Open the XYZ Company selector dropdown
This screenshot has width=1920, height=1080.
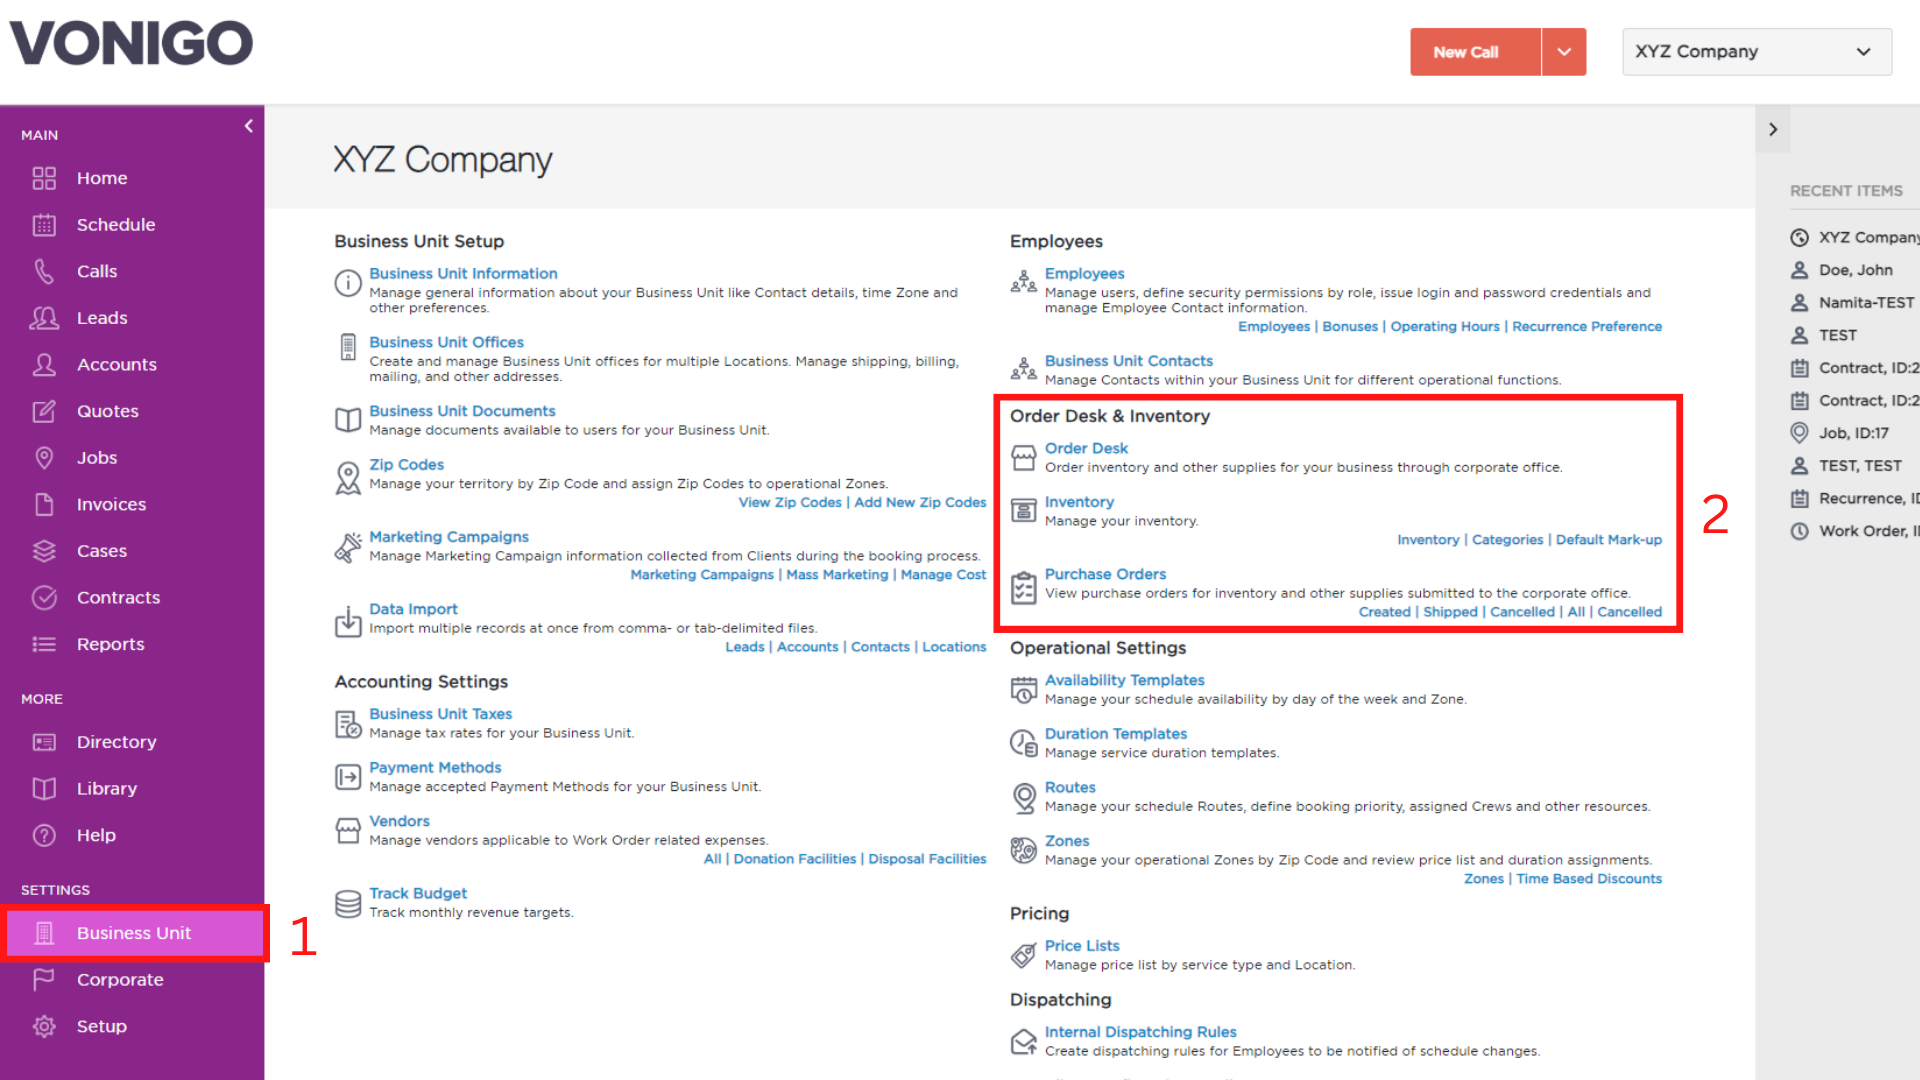(1757, 52)
